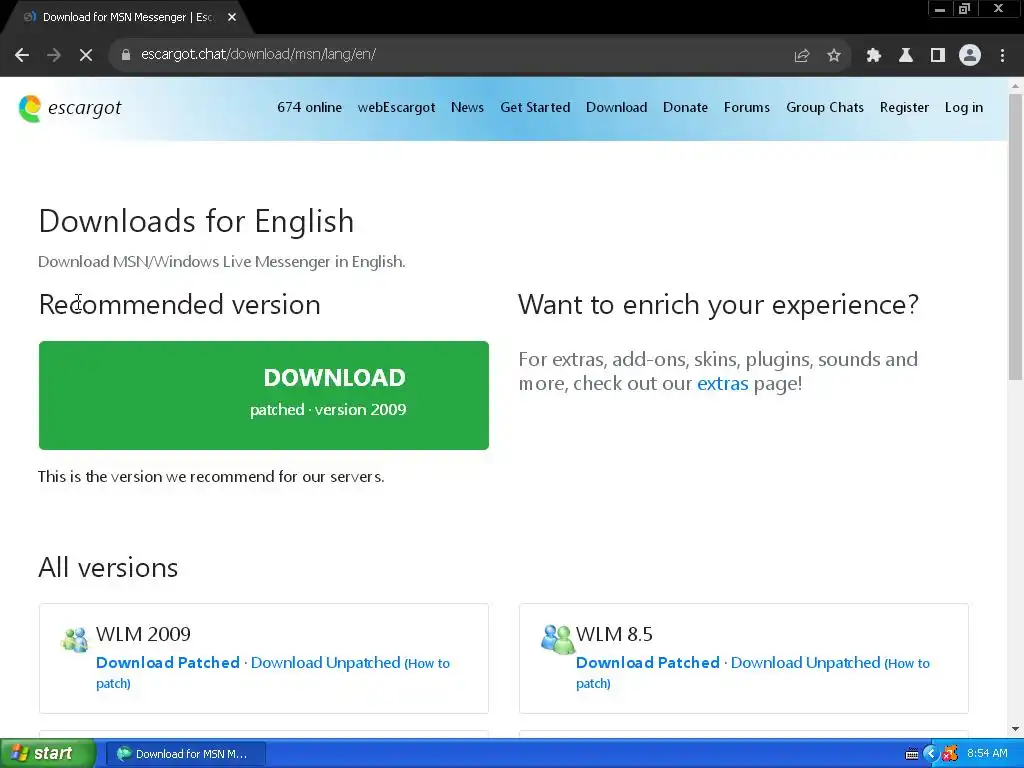Click the Chrome Labs flask icon
1024x768 pixels.
(x=906, y=56)
